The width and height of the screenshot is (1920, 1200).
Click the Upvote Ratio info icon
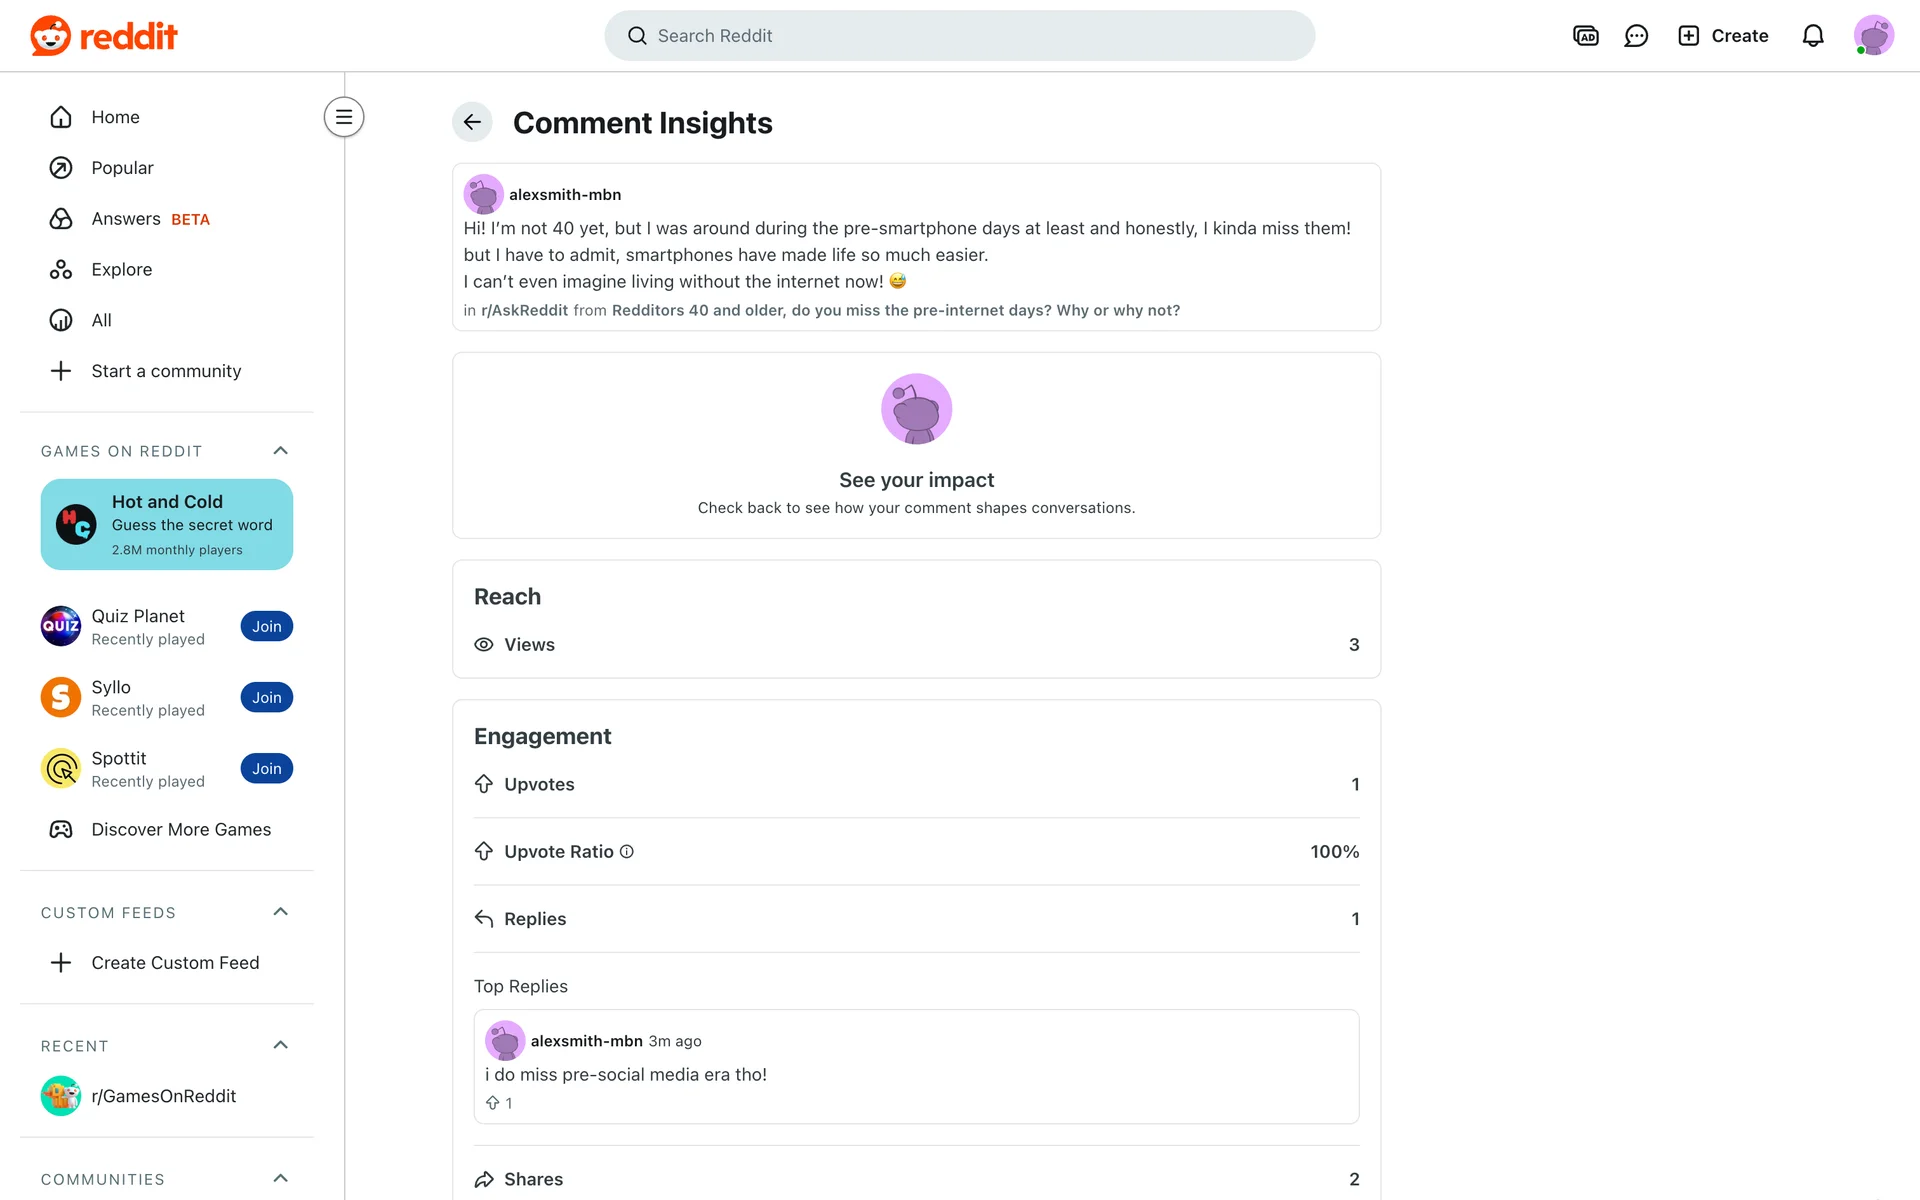click(x=627, y=851)
